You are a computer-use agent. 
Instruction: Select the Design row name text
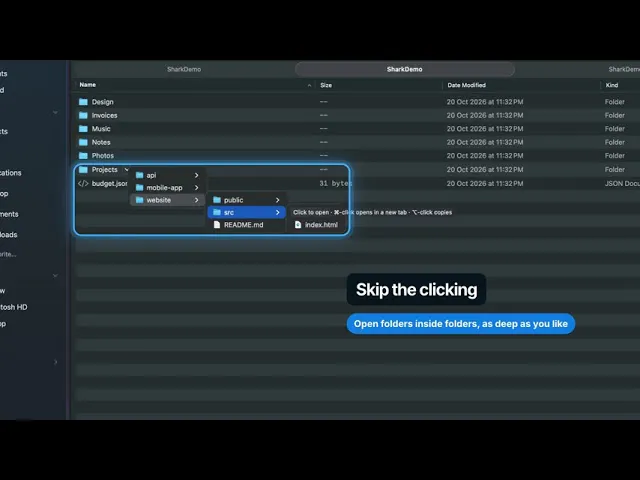point(102,102)
